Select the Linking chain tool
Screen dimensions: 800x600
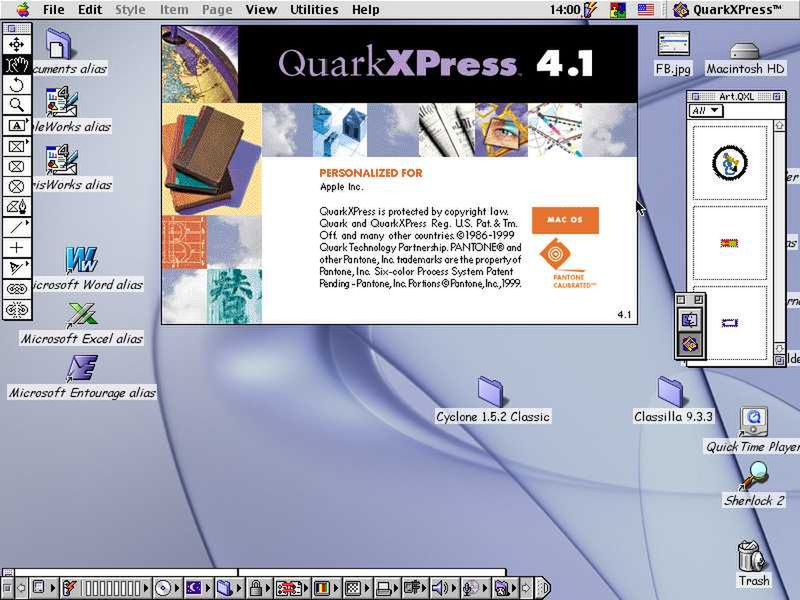tap(16, 289)
